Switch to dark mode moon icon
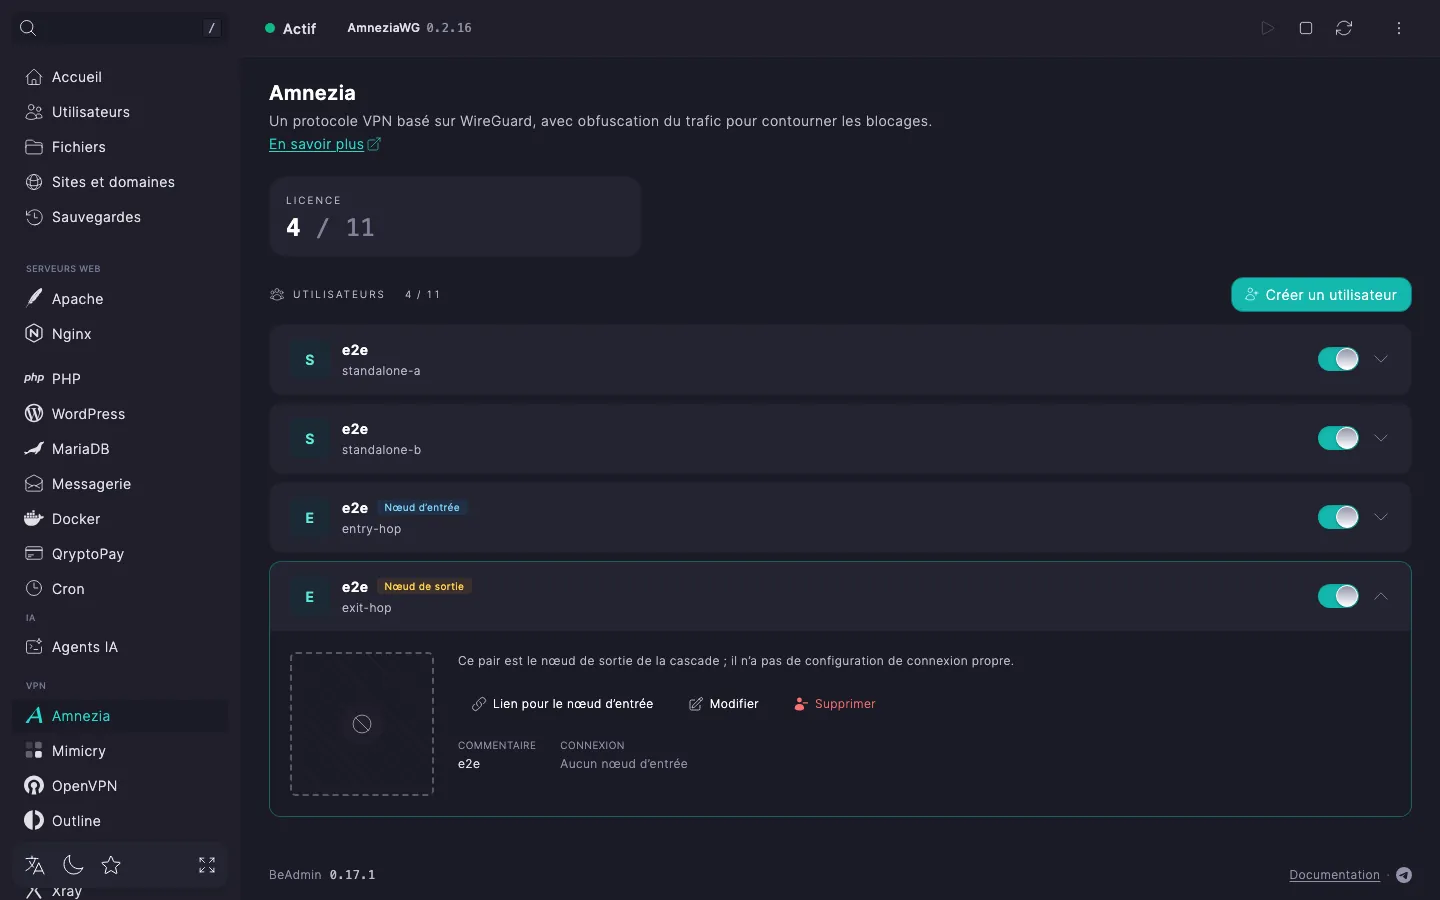 [x=73, y=865]
